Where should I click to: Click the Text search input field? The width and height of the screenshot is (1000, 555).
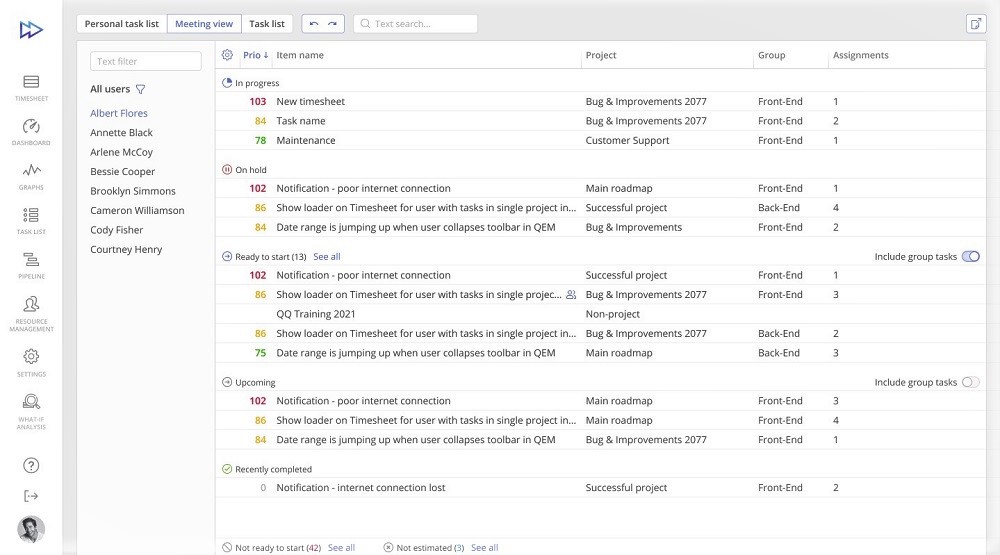[421, 24]
